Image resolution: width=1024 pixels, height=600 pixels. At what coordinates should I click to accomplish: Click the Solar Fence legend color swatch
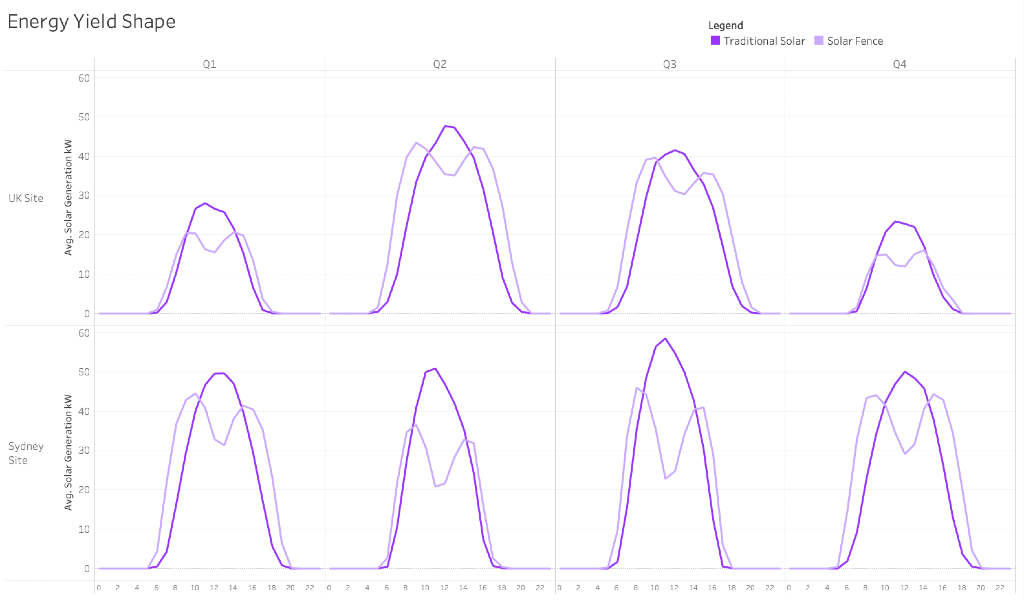point(819,41)
